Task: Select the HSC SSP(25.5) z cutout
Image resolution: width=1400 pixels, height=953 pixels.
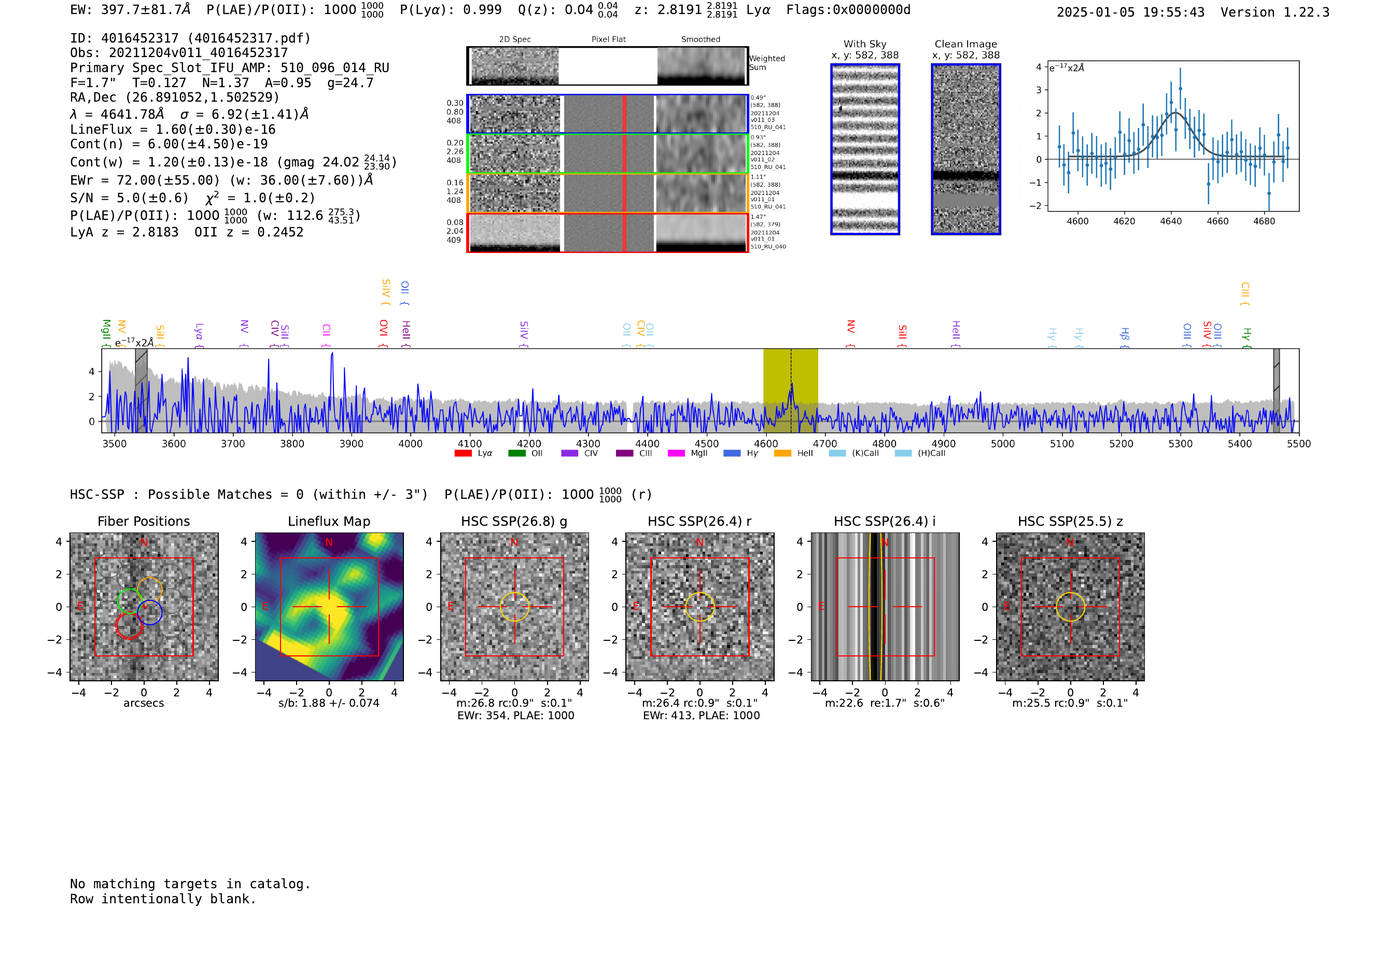Action: coord(1070,607)
